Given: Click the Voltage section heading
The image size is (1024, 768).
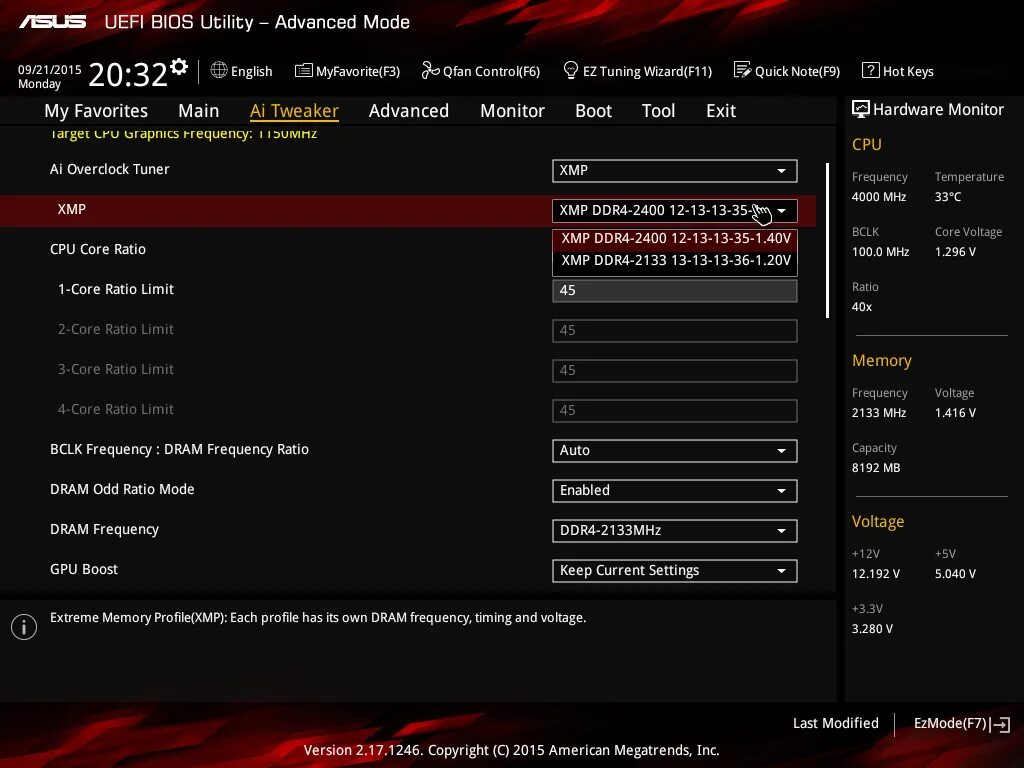Looking at the screenshot, I should pos(878,521).
